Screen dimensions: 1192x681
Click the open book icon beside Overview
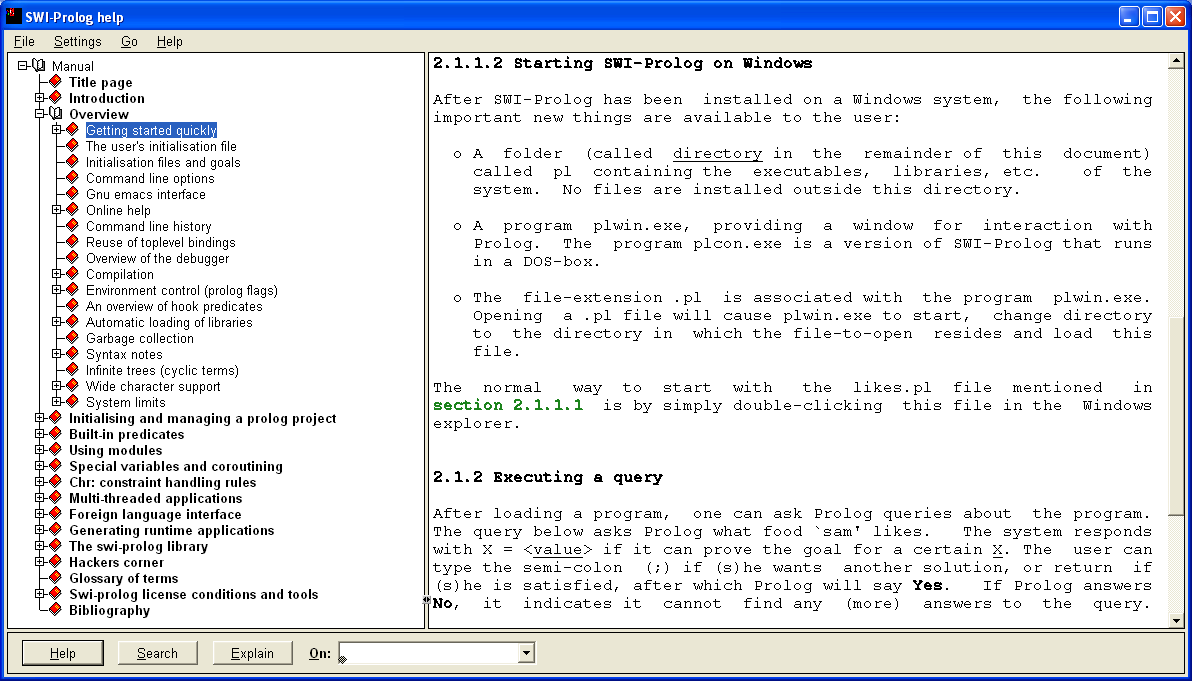[57, 114]
